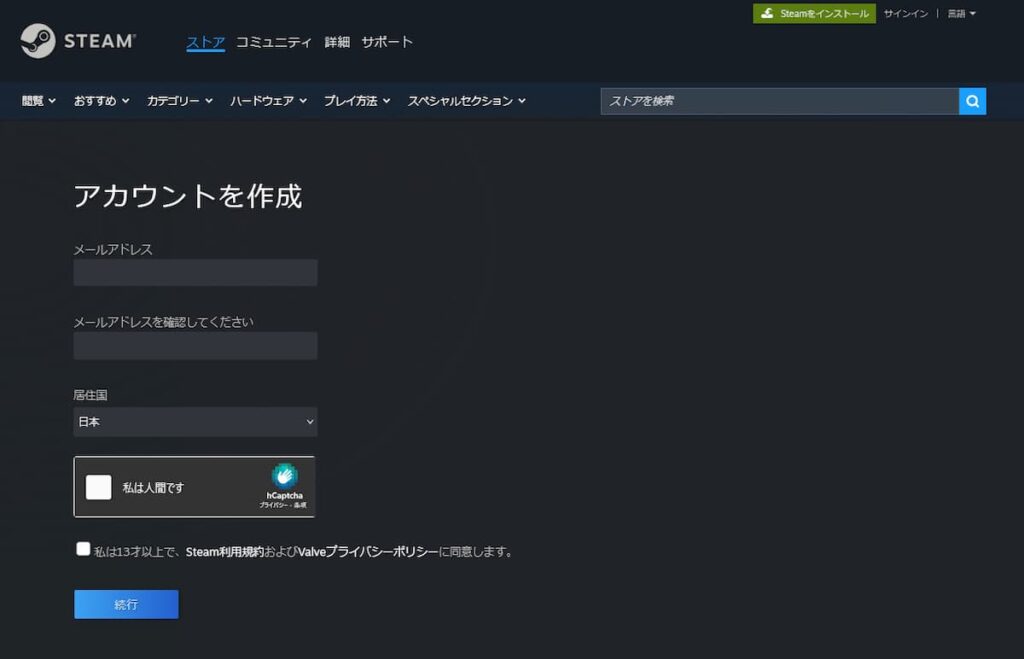Click the hCaptcha privacy and terms link
Viewport: 1024px width, 659px height.
pos(283,505)
